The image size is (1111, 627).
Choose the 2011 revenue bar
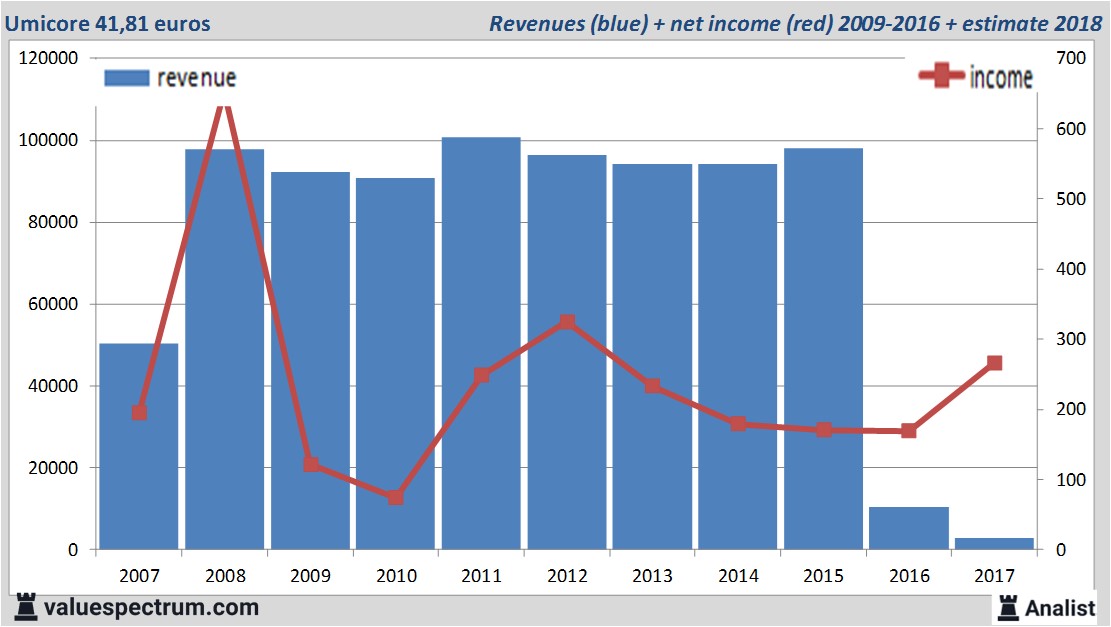[481, 344]
